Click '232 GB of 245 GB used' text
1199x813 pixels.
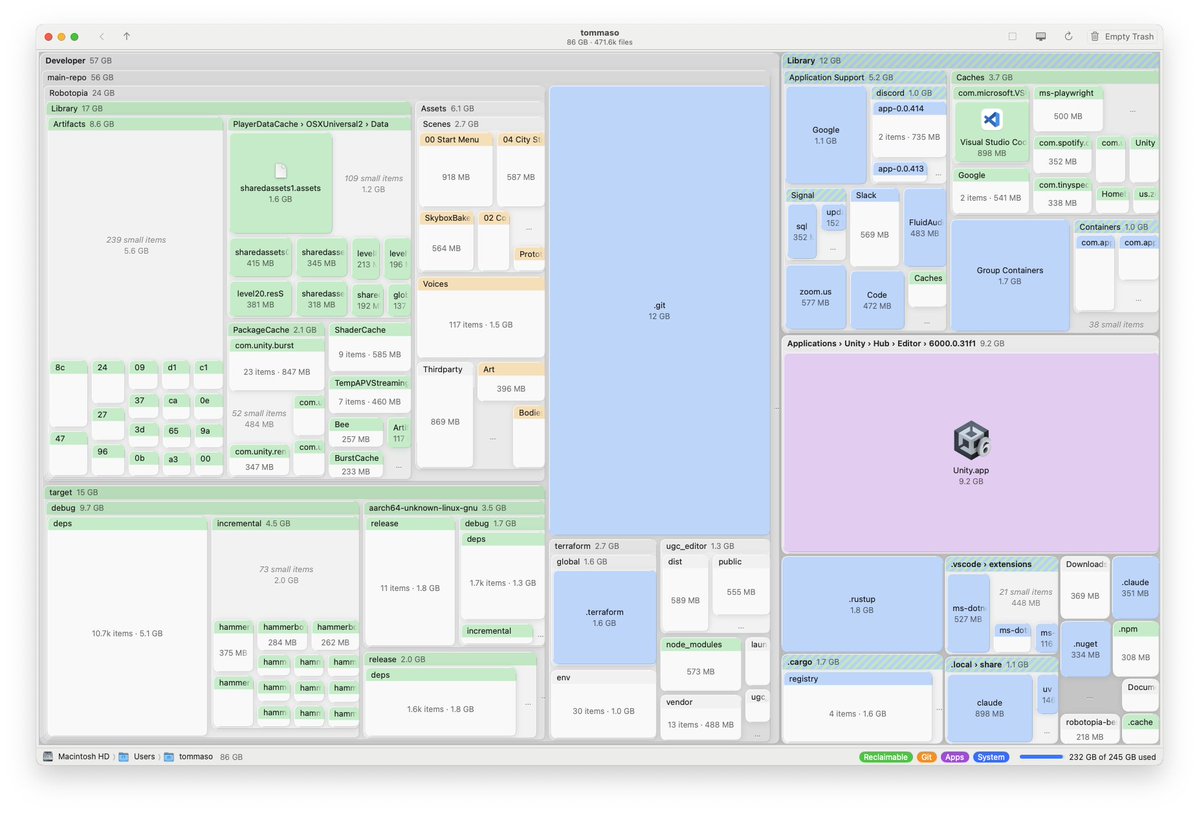pyautogui.click(x=1112, y=757)
